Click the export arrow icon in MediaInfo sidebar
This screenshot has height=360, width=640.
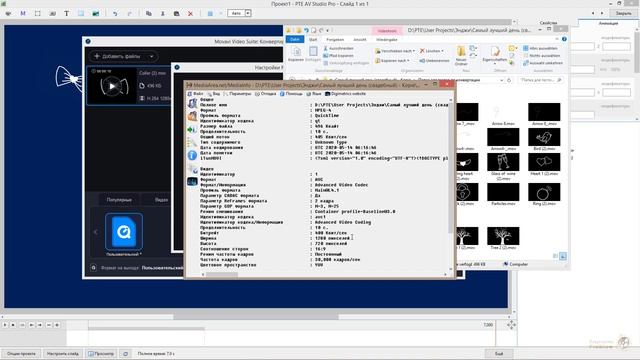point(192,130)
